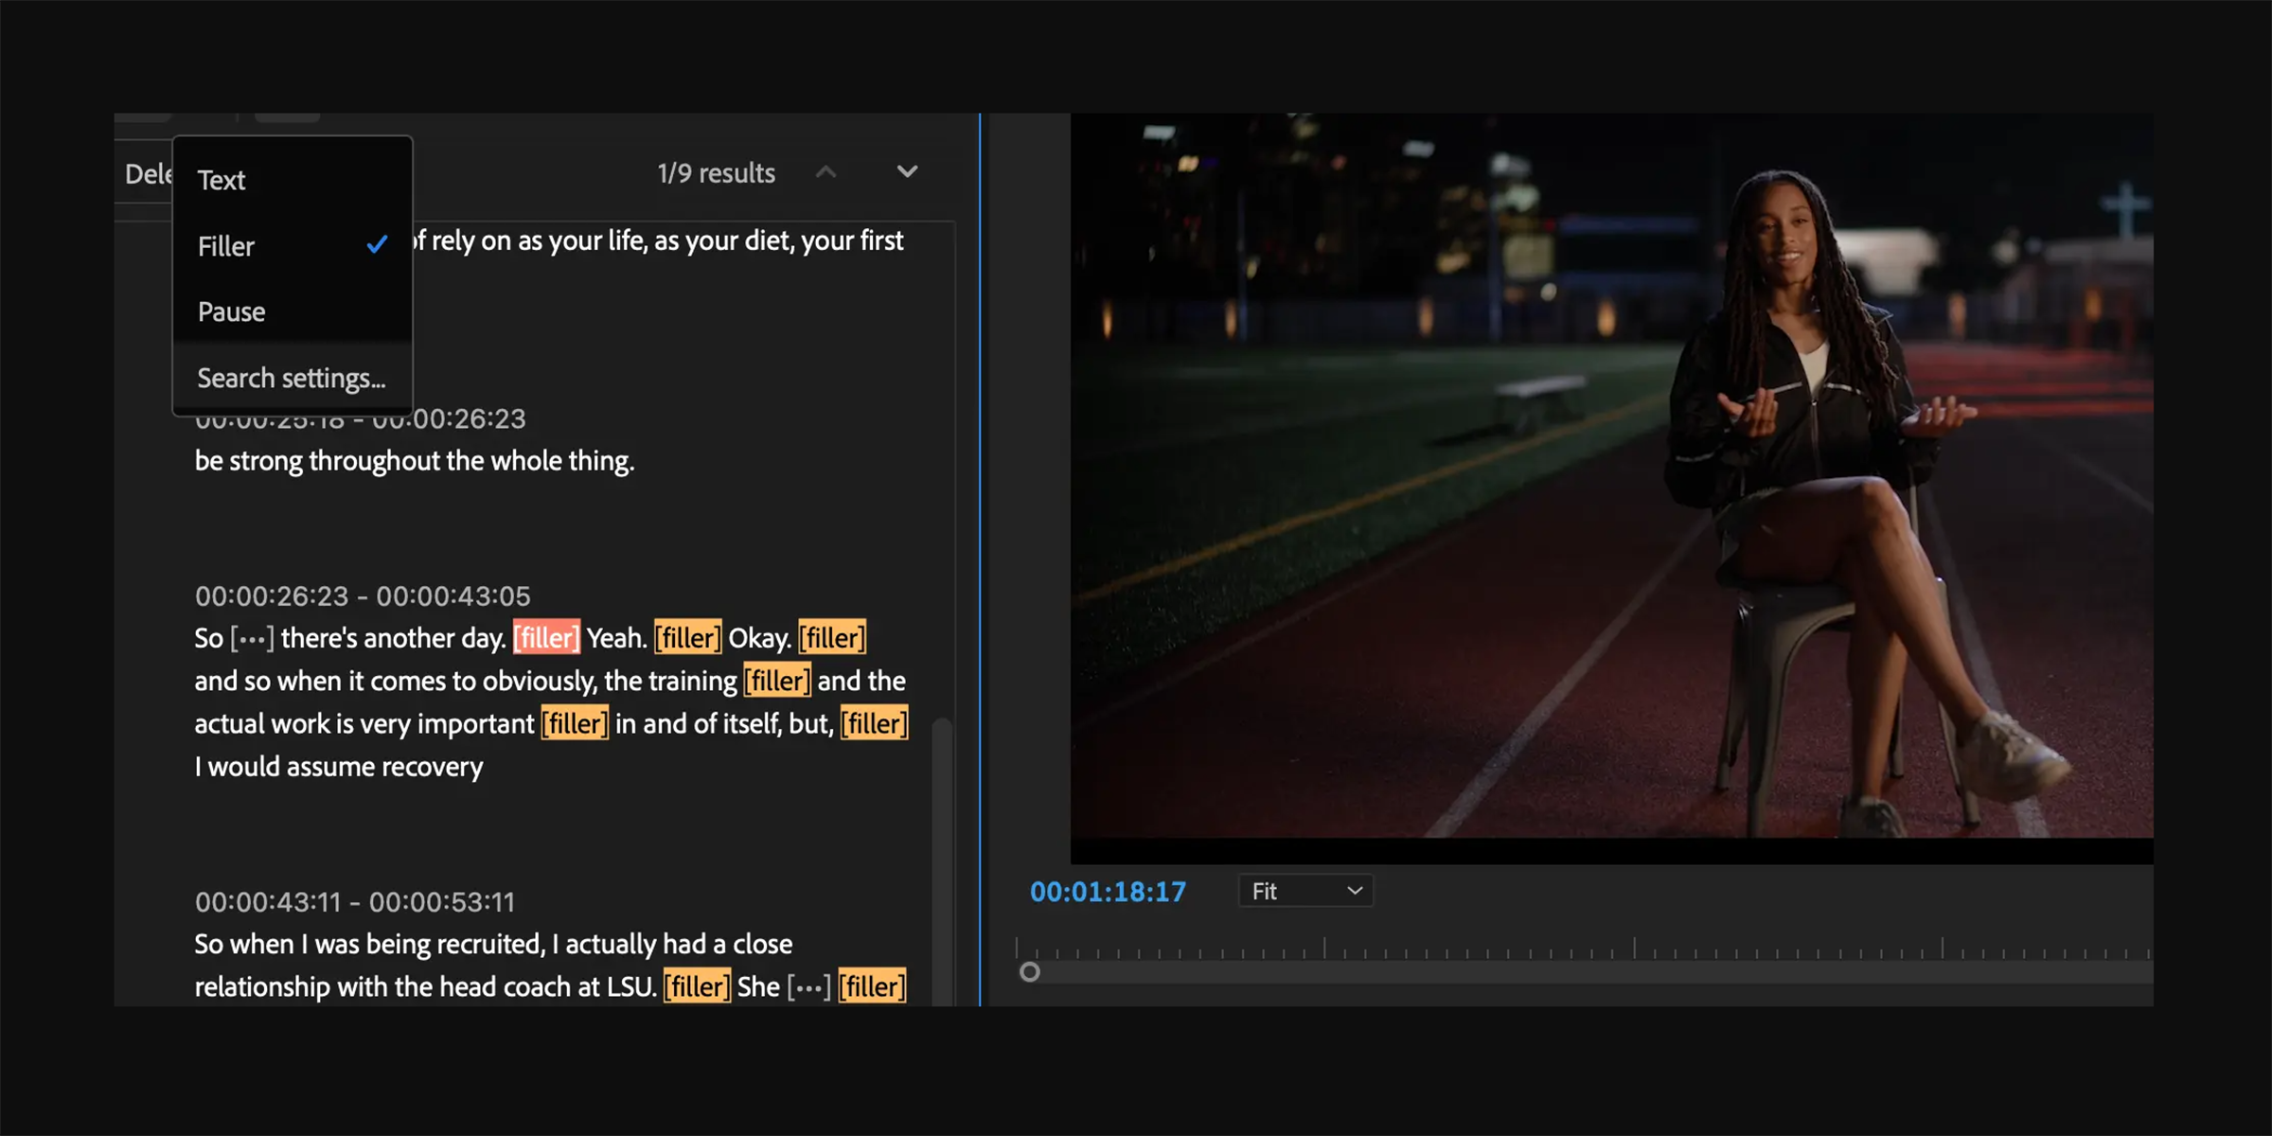Click the filler tag after "head coach at LSU."
The width and height of the screenshot is (2272, 1136).
pos(696,986)
